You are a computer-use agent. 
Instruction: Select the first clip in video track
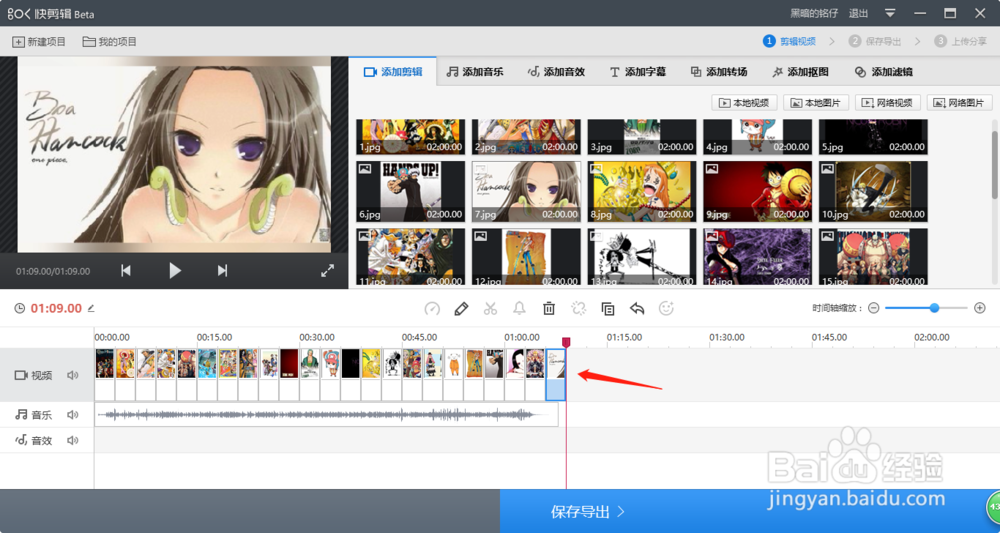click(x=105, y=374)
